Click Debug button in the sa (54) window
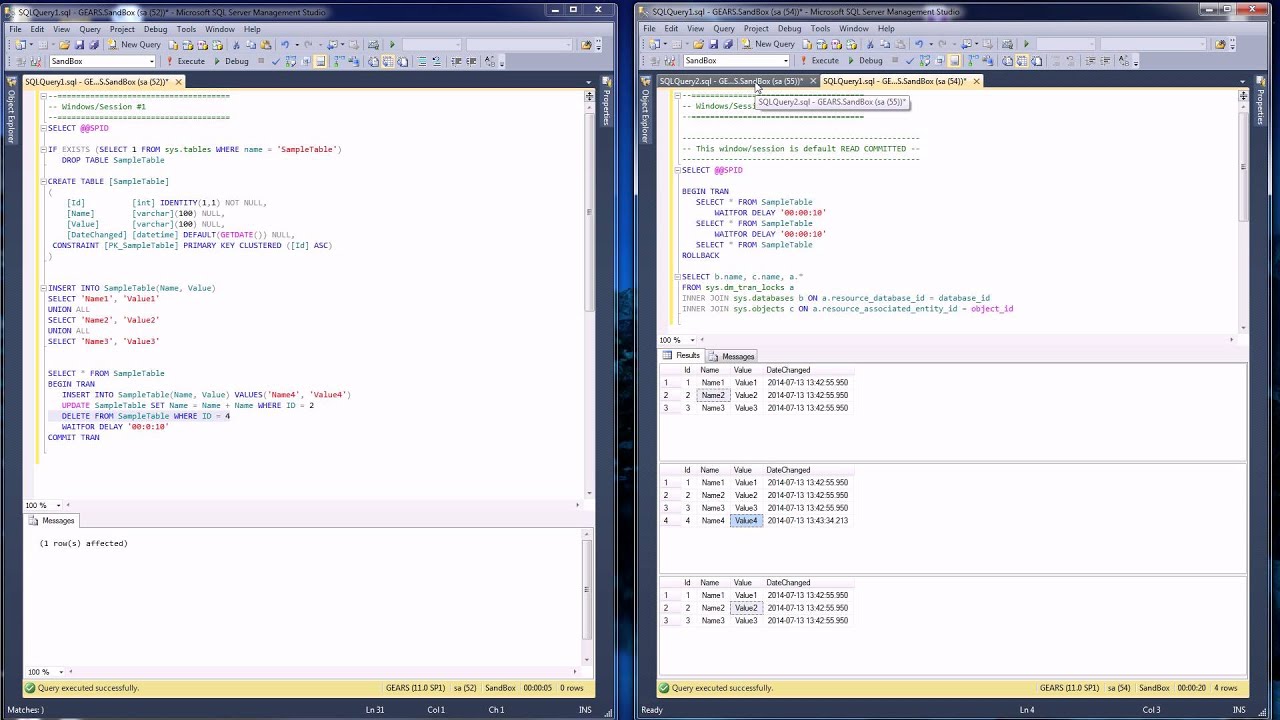 pyautogui.click(x=865, y=61)
